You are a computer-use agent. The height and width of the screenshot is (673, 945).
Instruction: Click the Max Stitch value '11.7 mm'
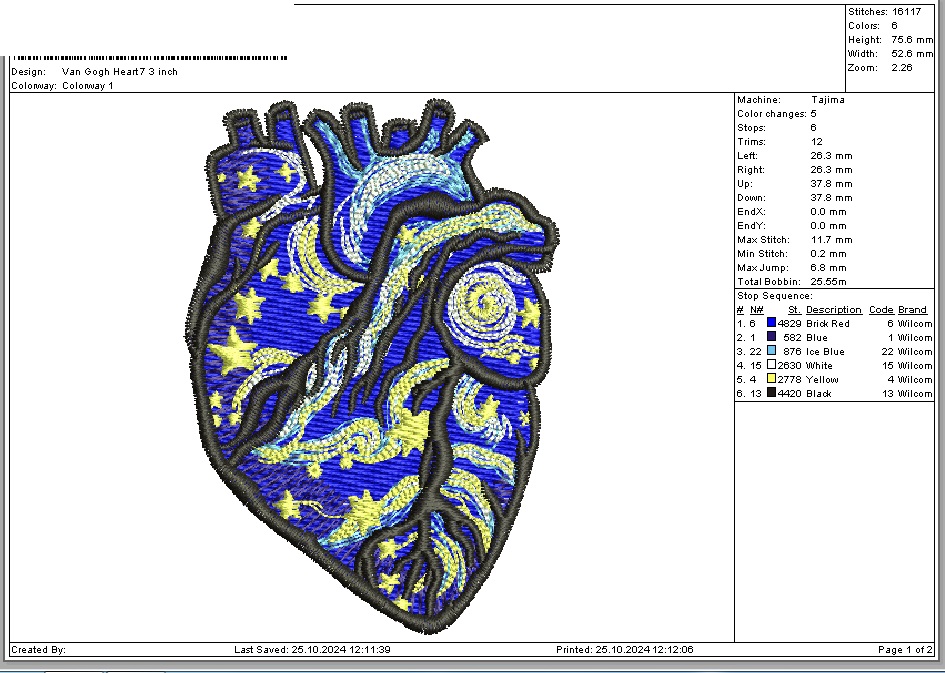pos(832,240)
